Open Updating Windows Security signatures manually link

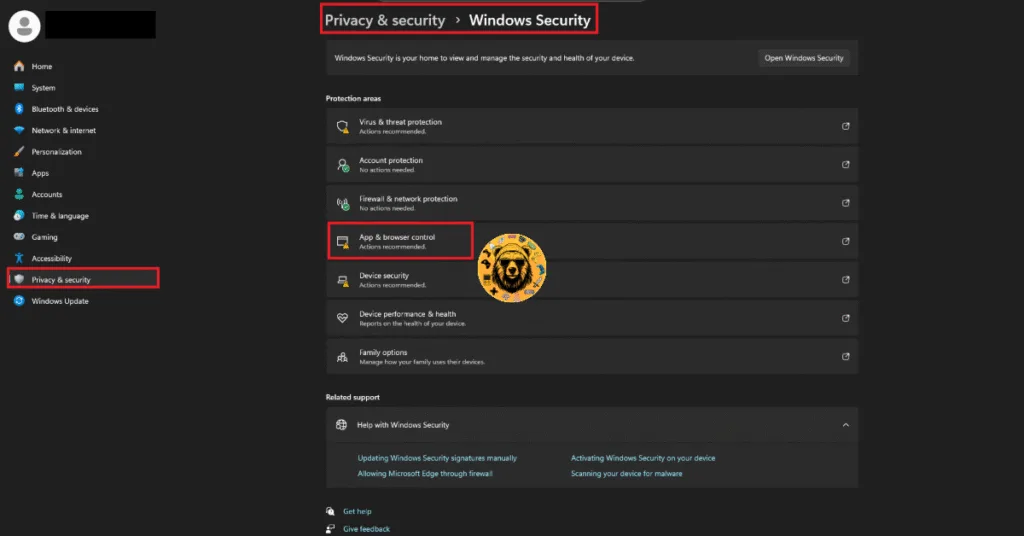coord(437,458)
